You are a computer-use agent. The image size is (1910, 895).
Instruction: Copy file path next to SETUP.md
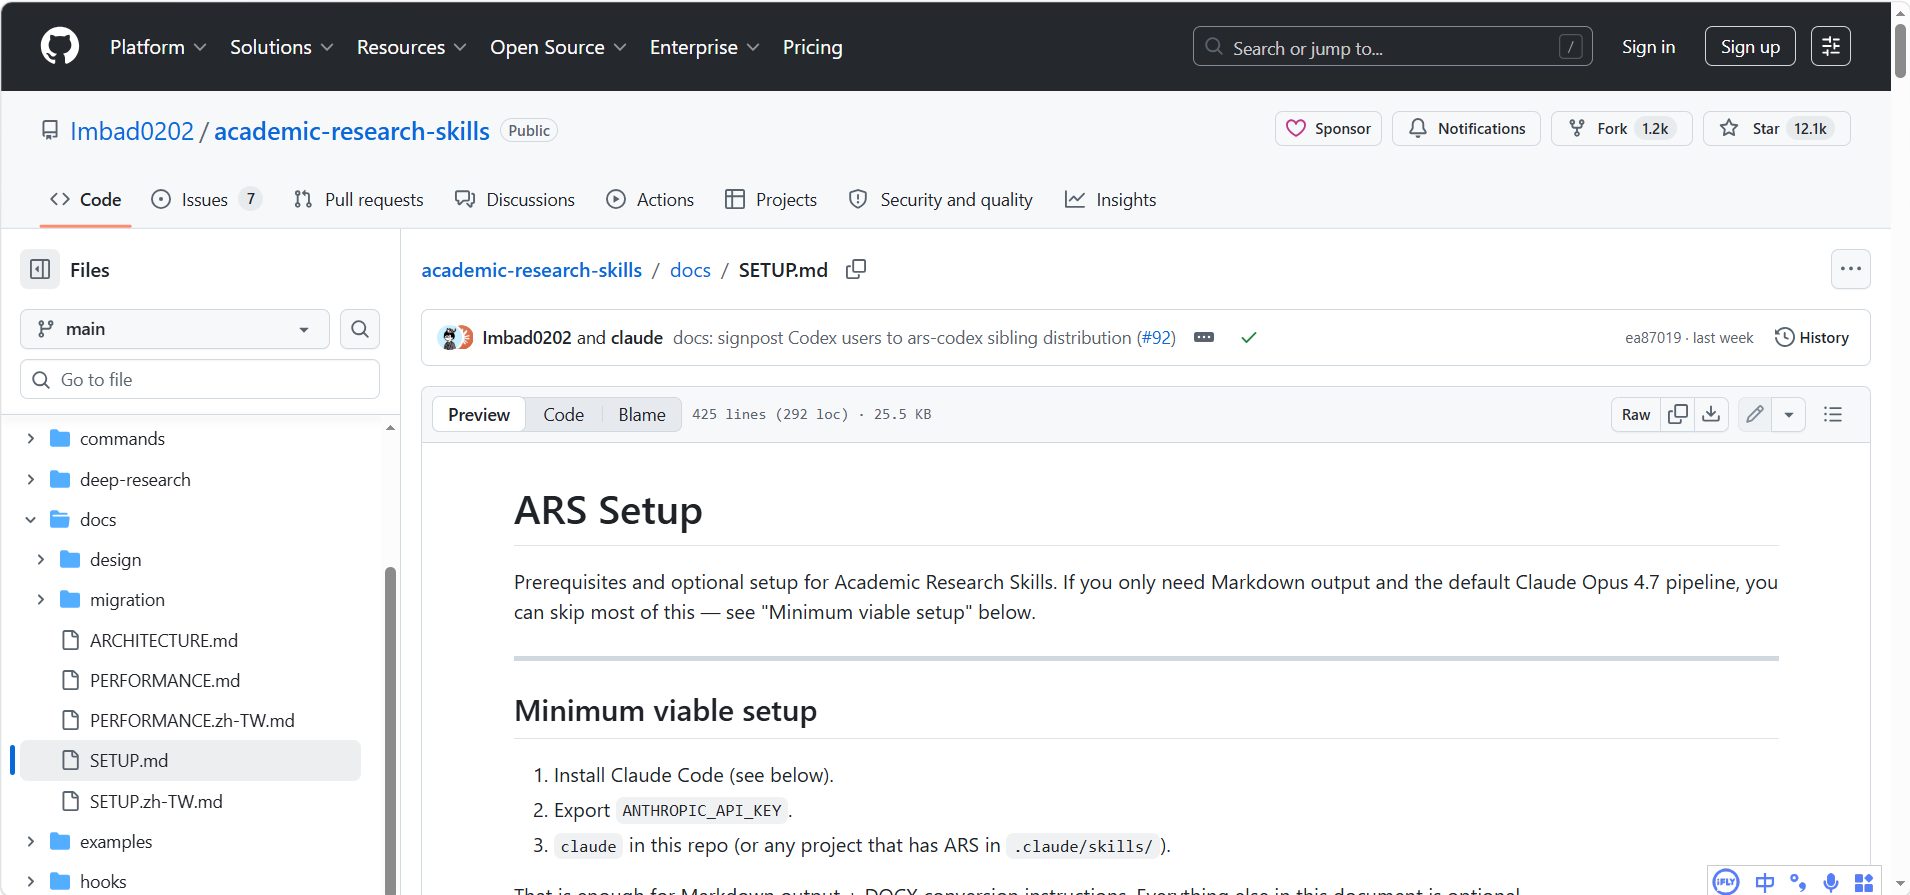(x=856, y=269)
